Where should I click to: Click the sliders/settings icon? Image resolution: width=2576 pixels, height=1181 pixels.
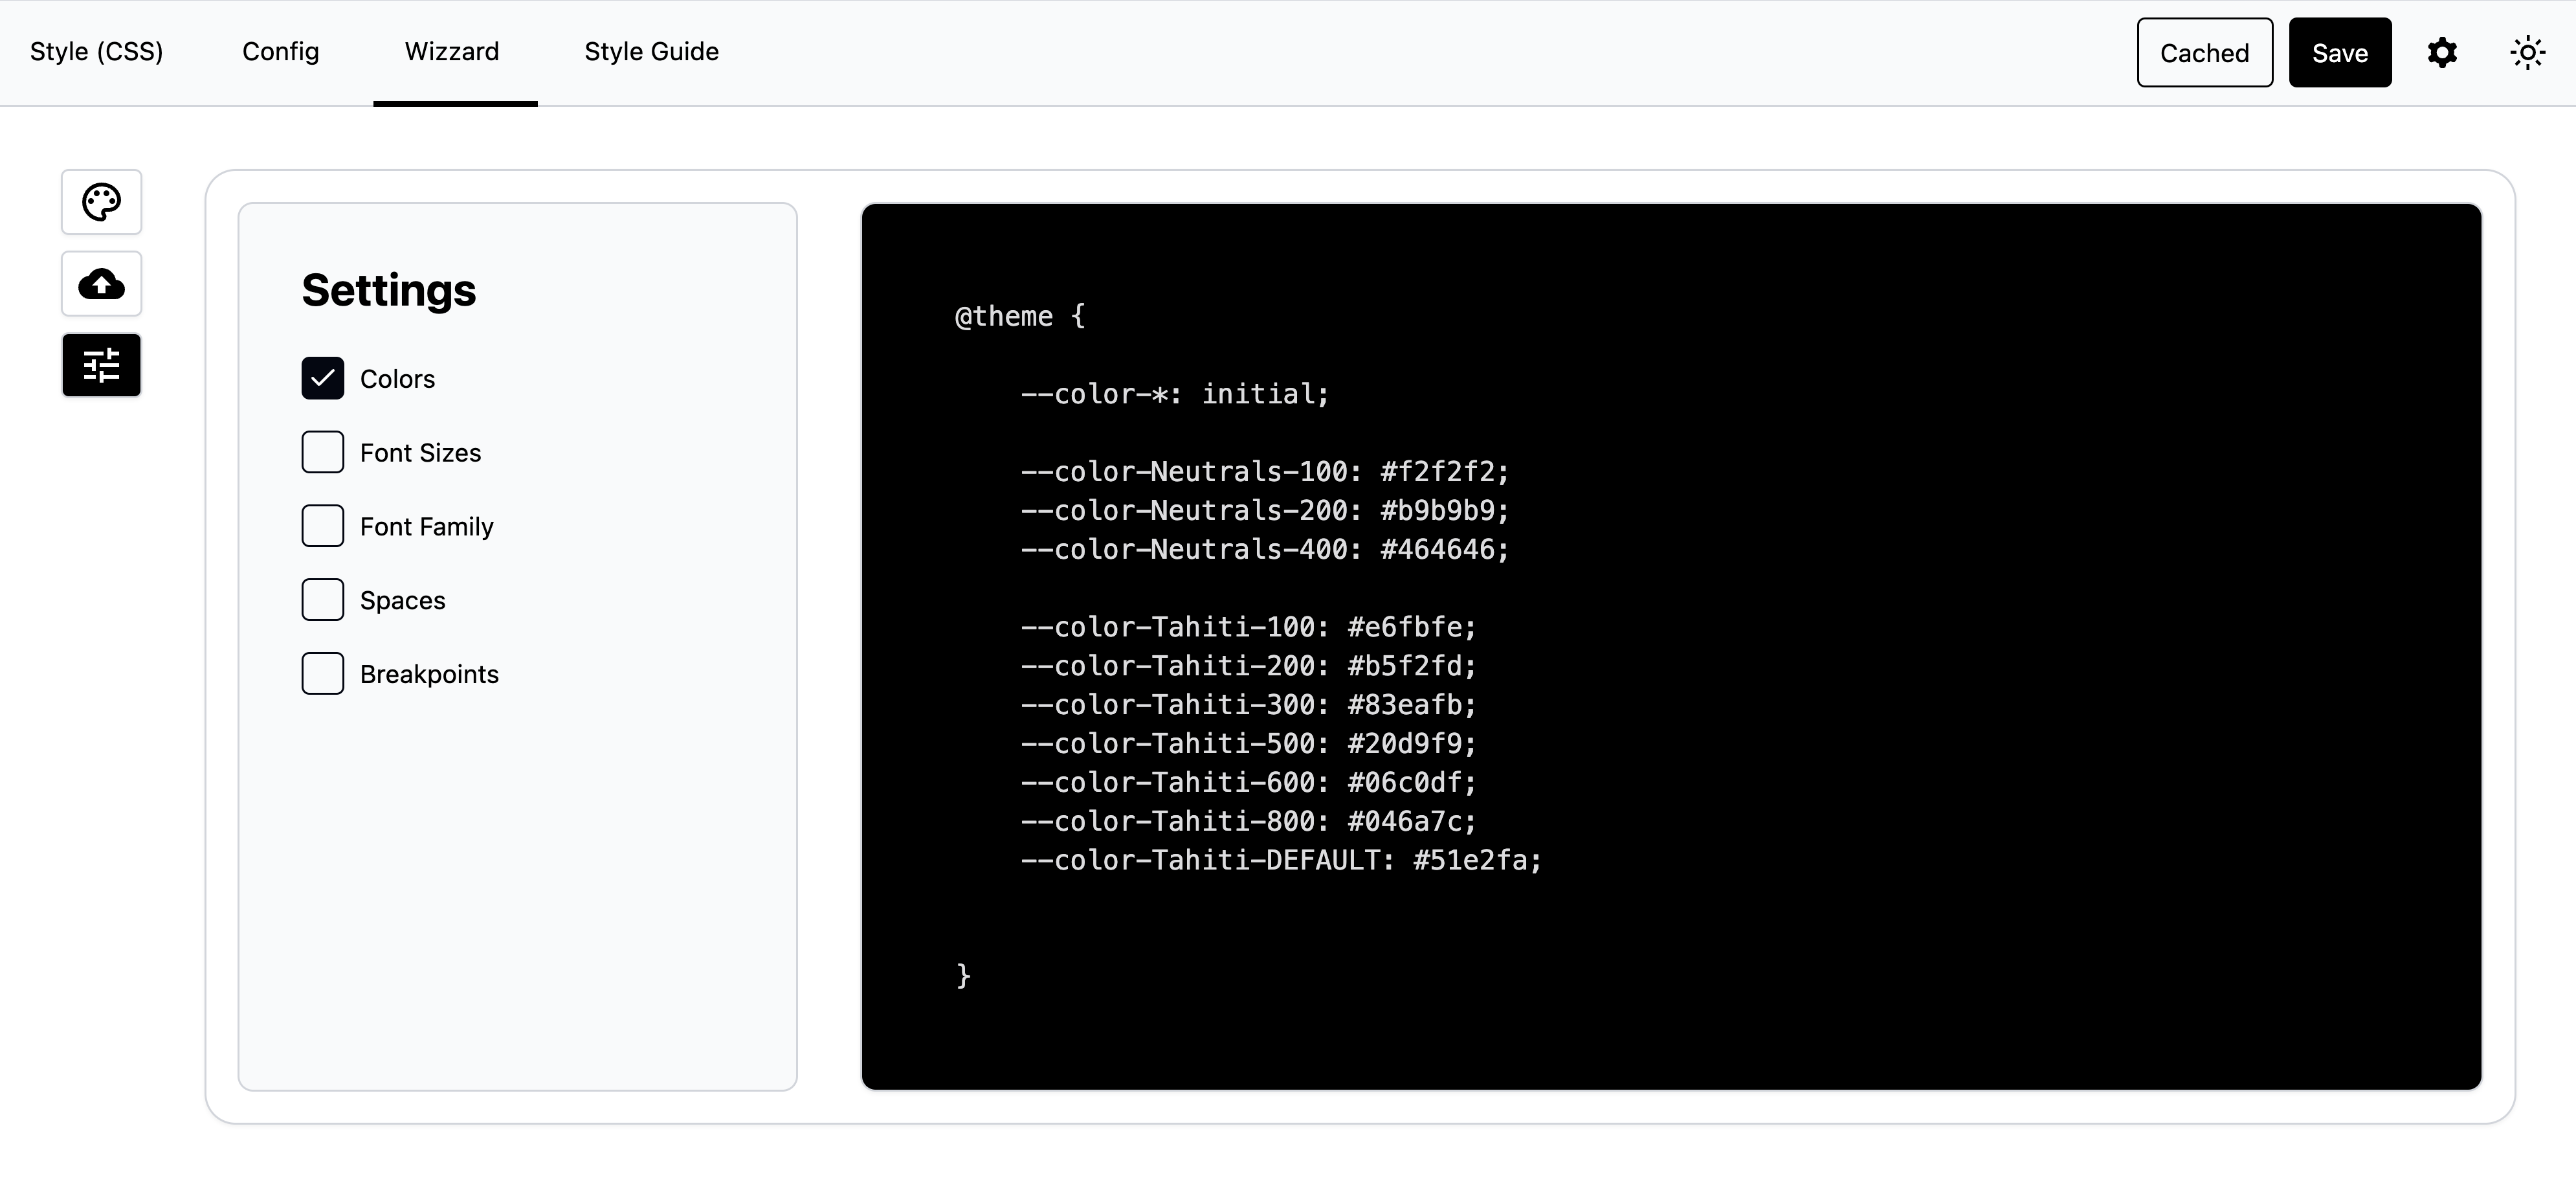[102, 365]
